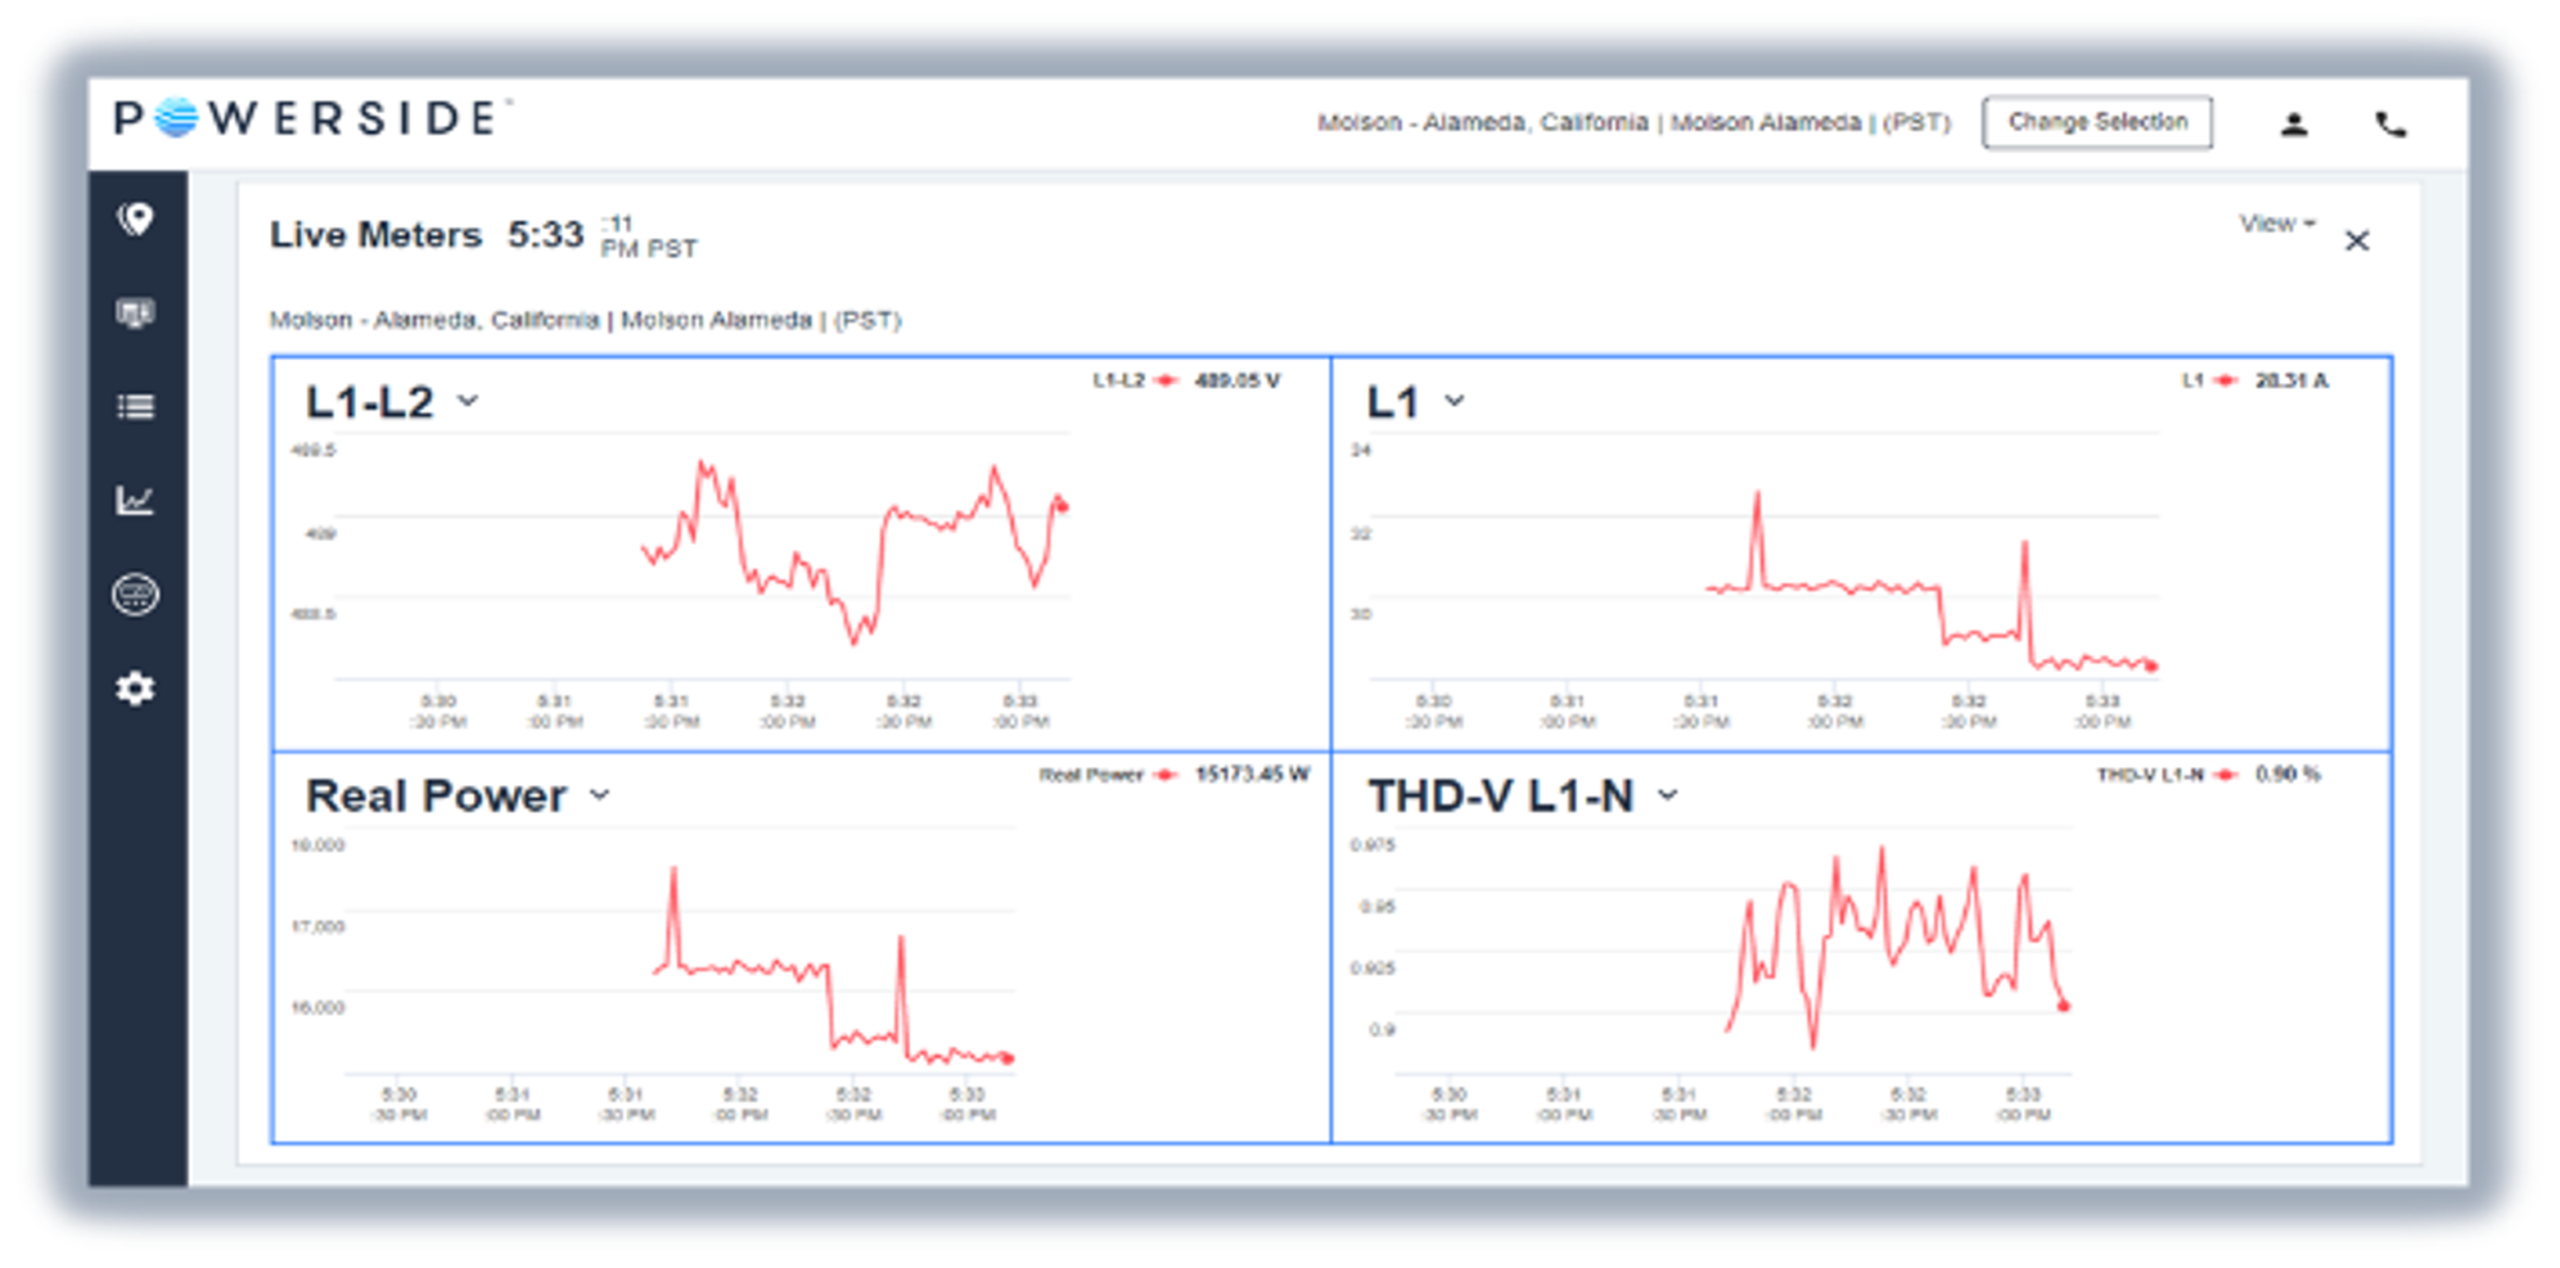Screen dimensions: 2560x1268
Task: Toggle the Real Power legend series marker
Action: [1165, 775]
